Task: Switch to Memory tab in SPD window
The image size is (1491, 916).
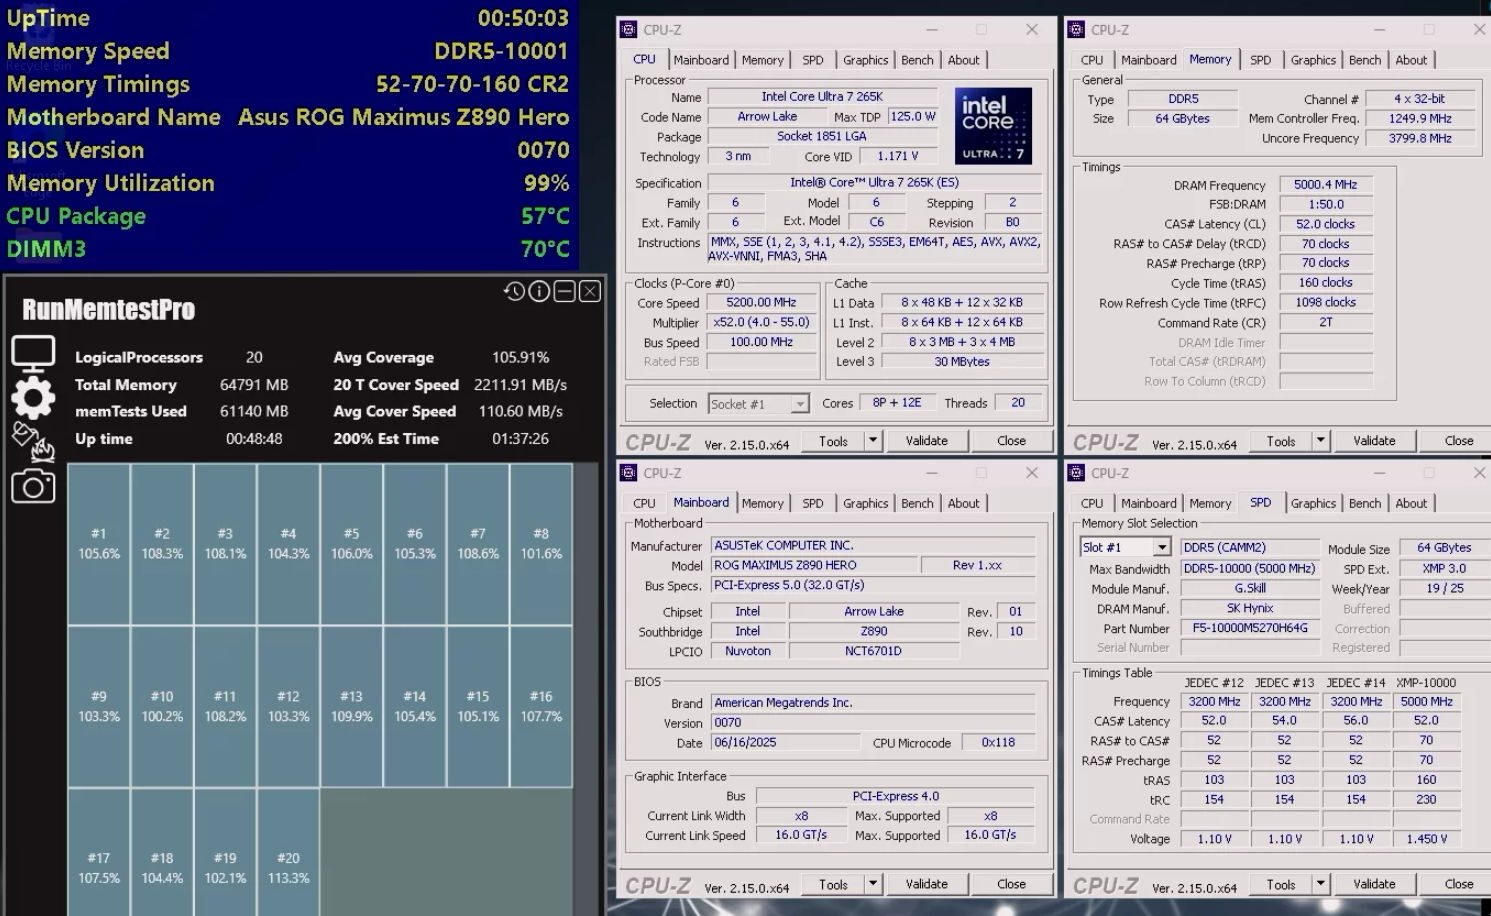Action: tap(1210, 504)
